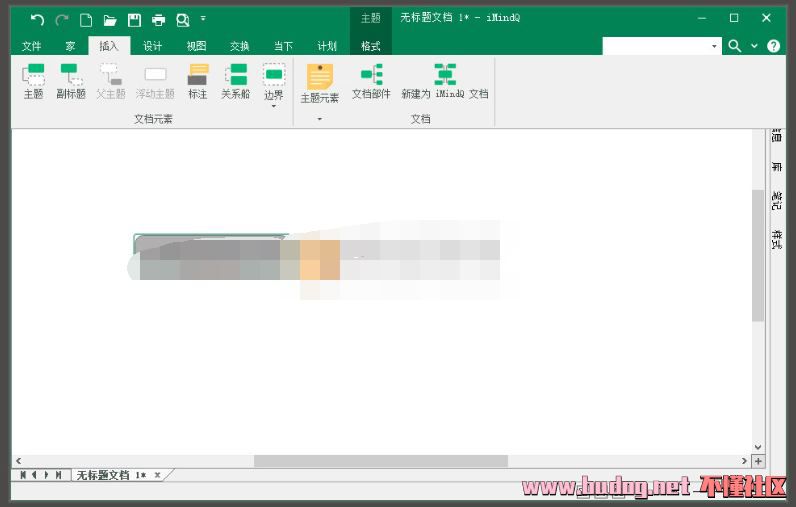The height and width of the screenshot is (507, 796).
Task: Collapse the ribbon with chevron arrow
Action: coord(754,46)
